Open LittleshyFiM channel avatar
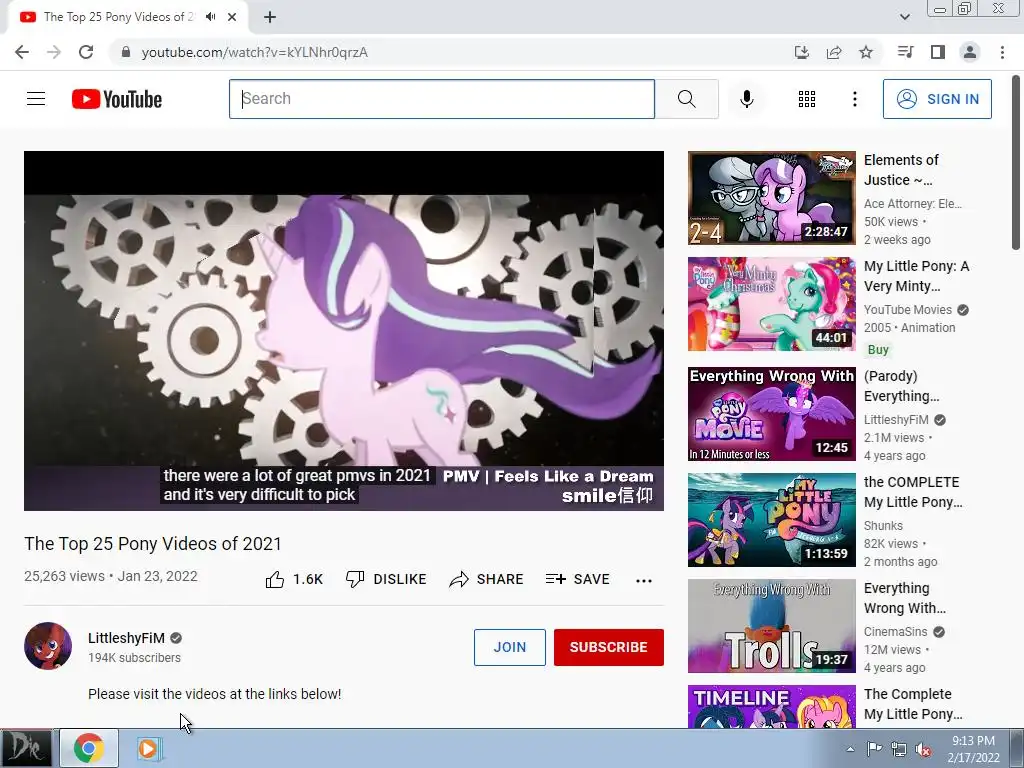Image resolution: width=1024 pixels, height=768 pixels. tap(48, 646)
